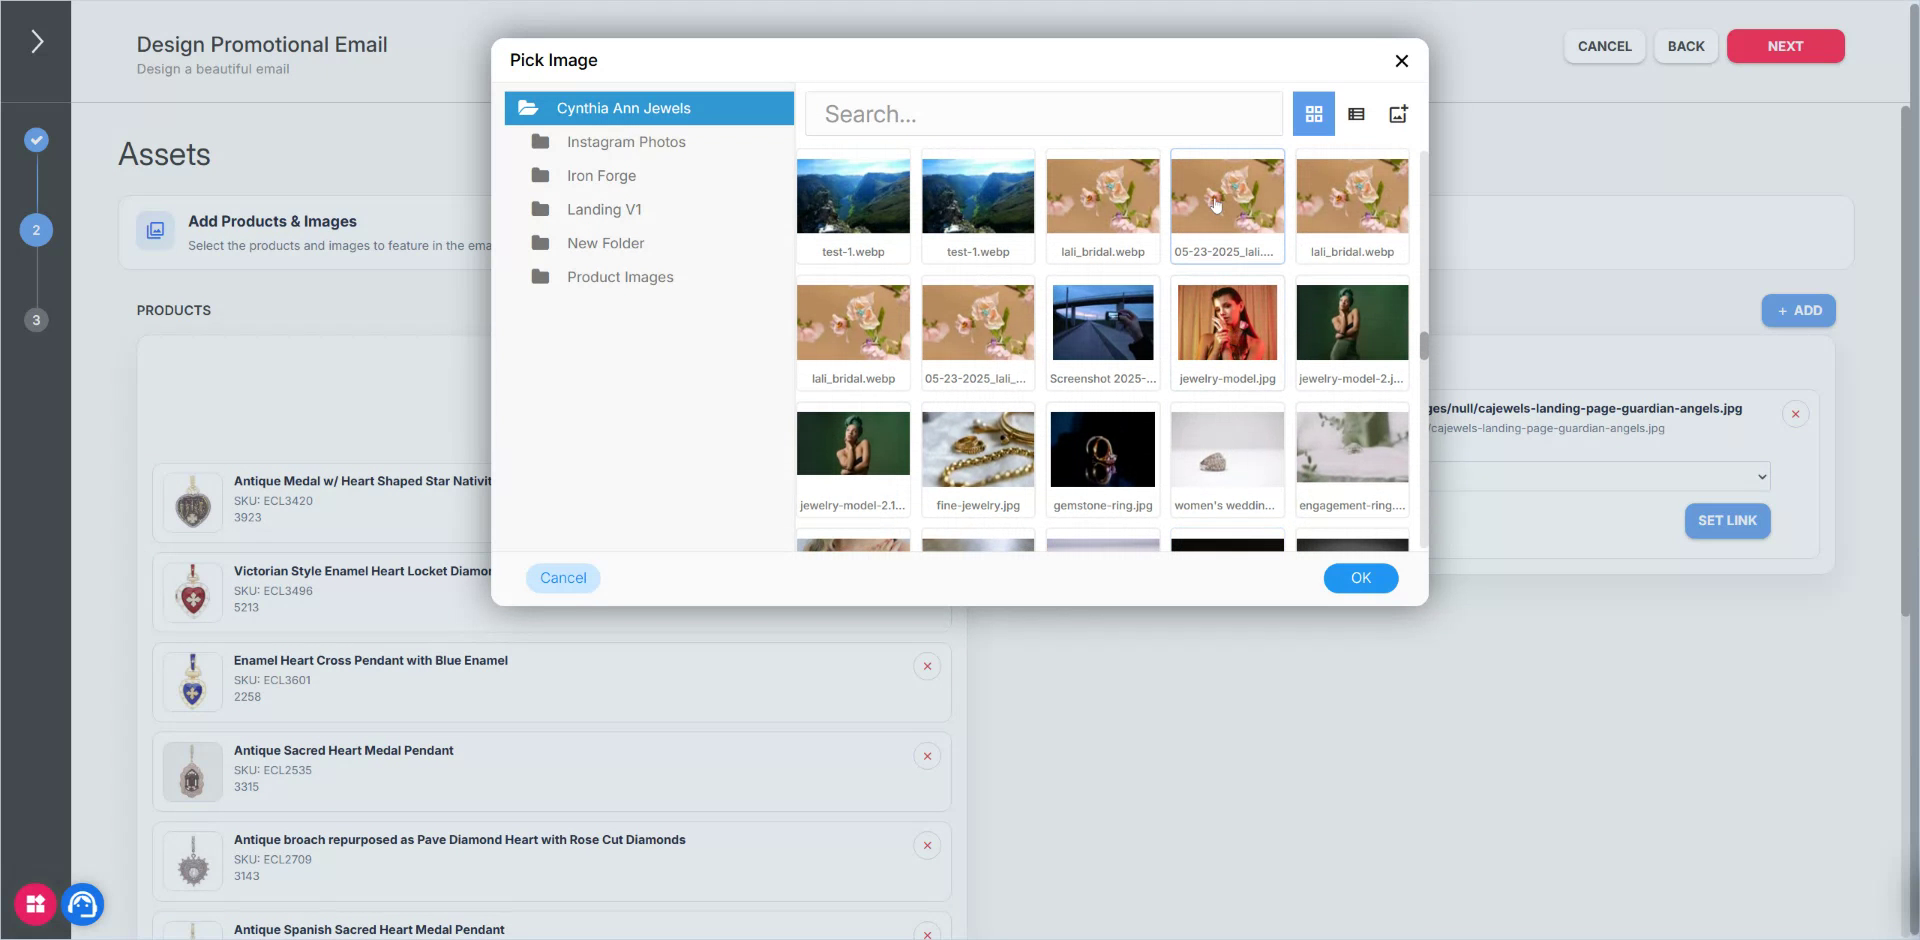
Task: Click the Enamel Heart Cross Pendant thumbnail
Action: point(193,682)
